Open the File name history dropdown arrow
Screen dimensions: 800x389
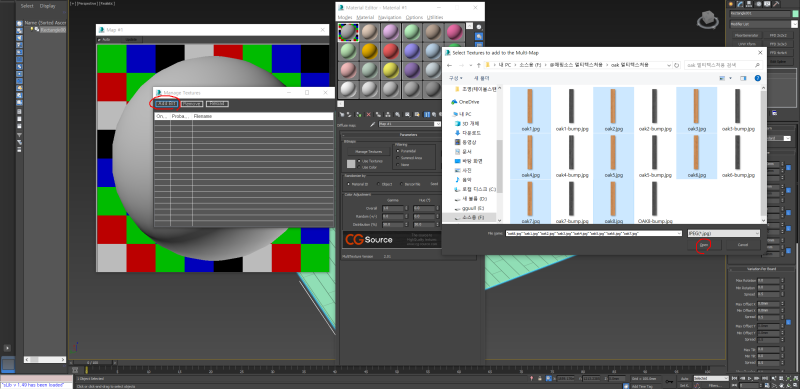(x=679, y=233)
